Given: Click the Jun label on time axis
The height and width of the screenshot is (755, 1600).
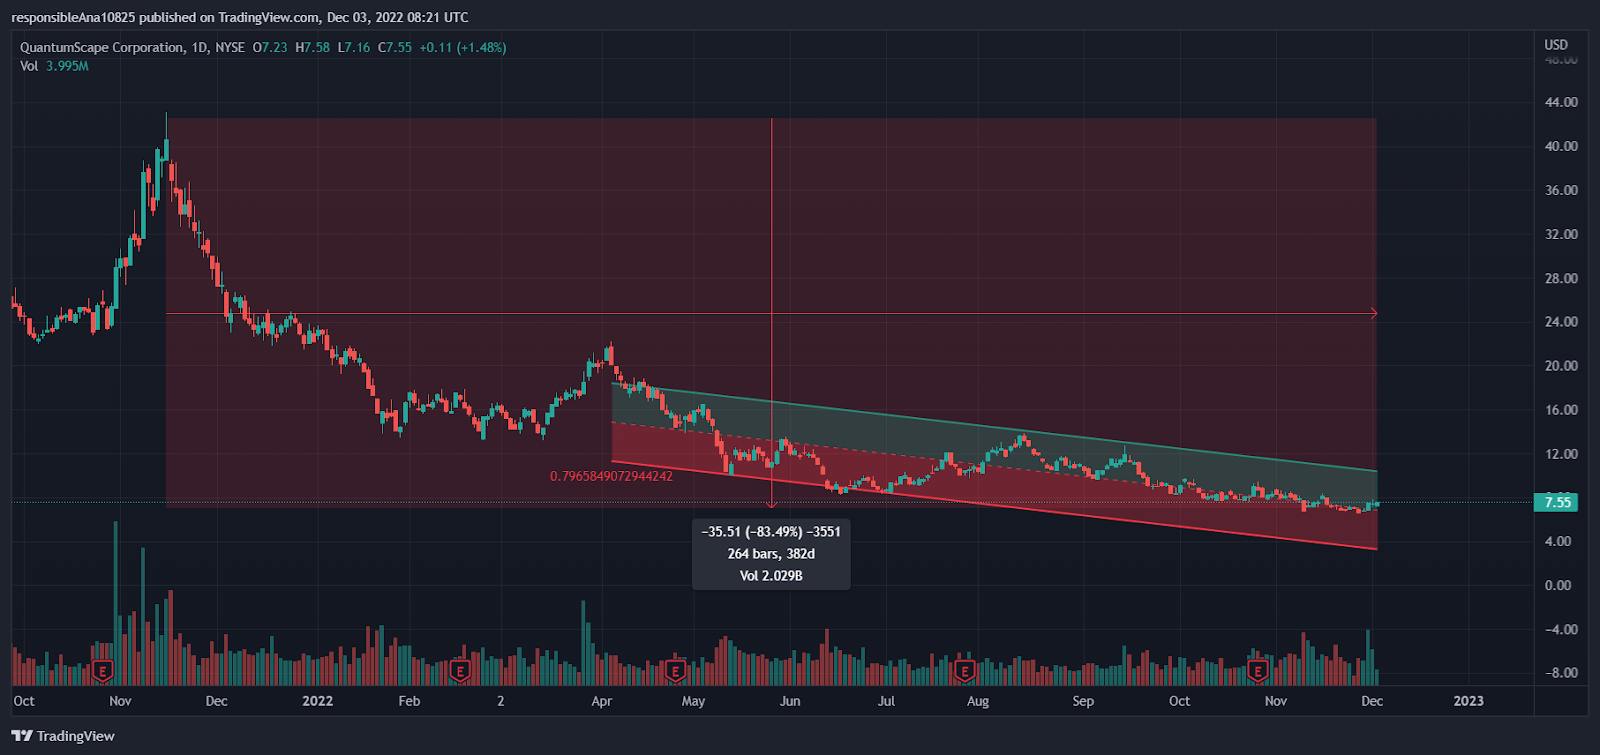Looking at the screenshot, I should tap(790, 701).
